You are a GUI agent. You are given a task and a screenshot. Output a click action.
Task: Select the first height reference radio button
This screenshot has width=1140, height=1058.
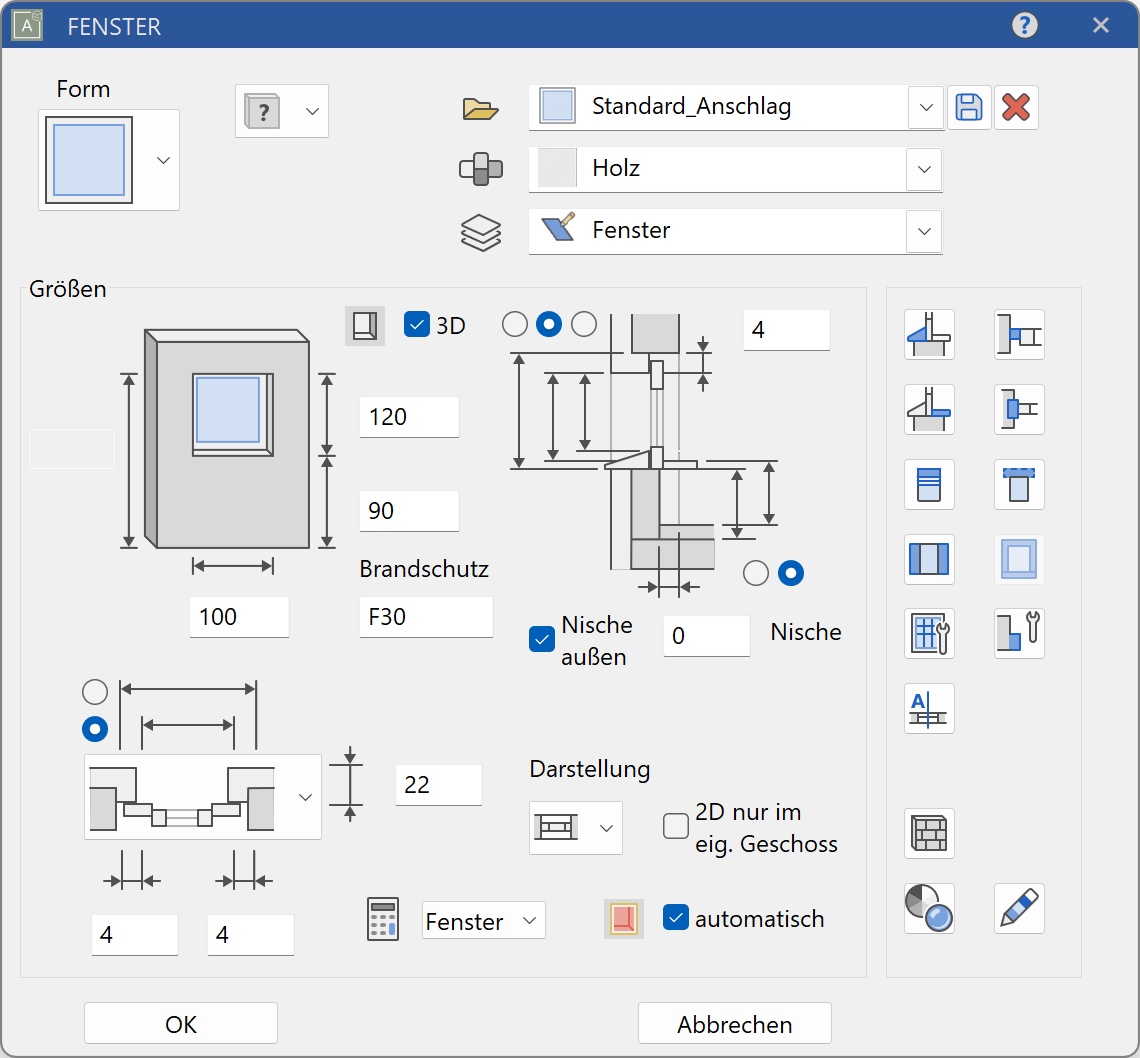click(515, 324)
